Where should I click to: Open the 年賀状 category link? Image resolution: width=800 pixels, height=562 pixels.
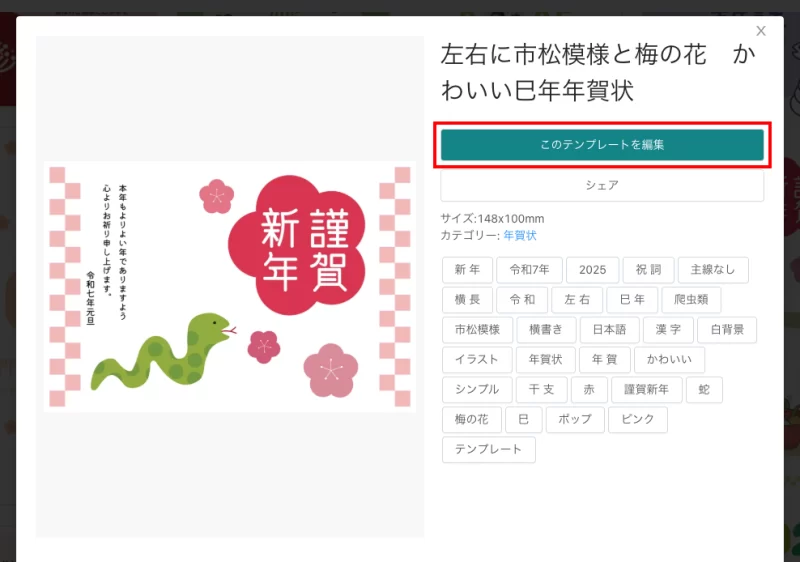(519, 235)
